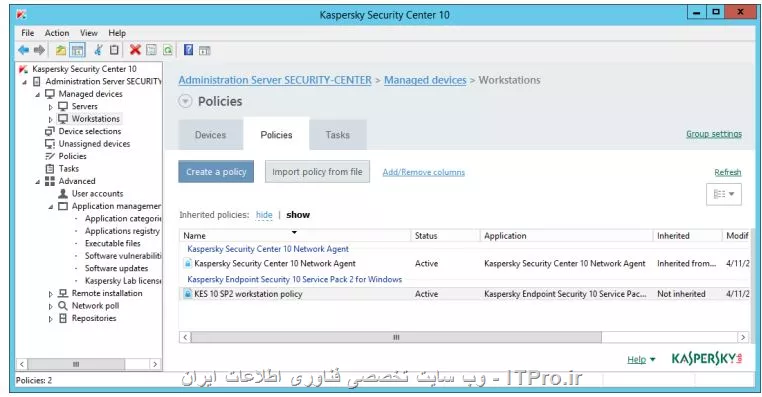The height and width of the screenshot is (397, 762).
Task: Select Advanced node in the tree
Action: 77,181
